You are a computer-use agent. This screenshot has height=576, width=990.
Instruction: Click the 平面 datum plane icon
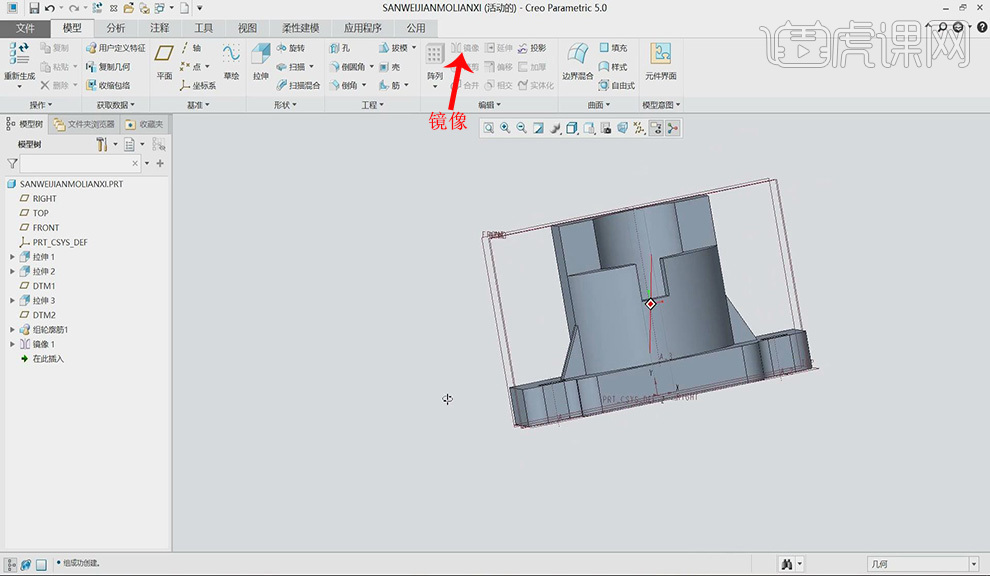pyautogui.click(x=165, y=55)
